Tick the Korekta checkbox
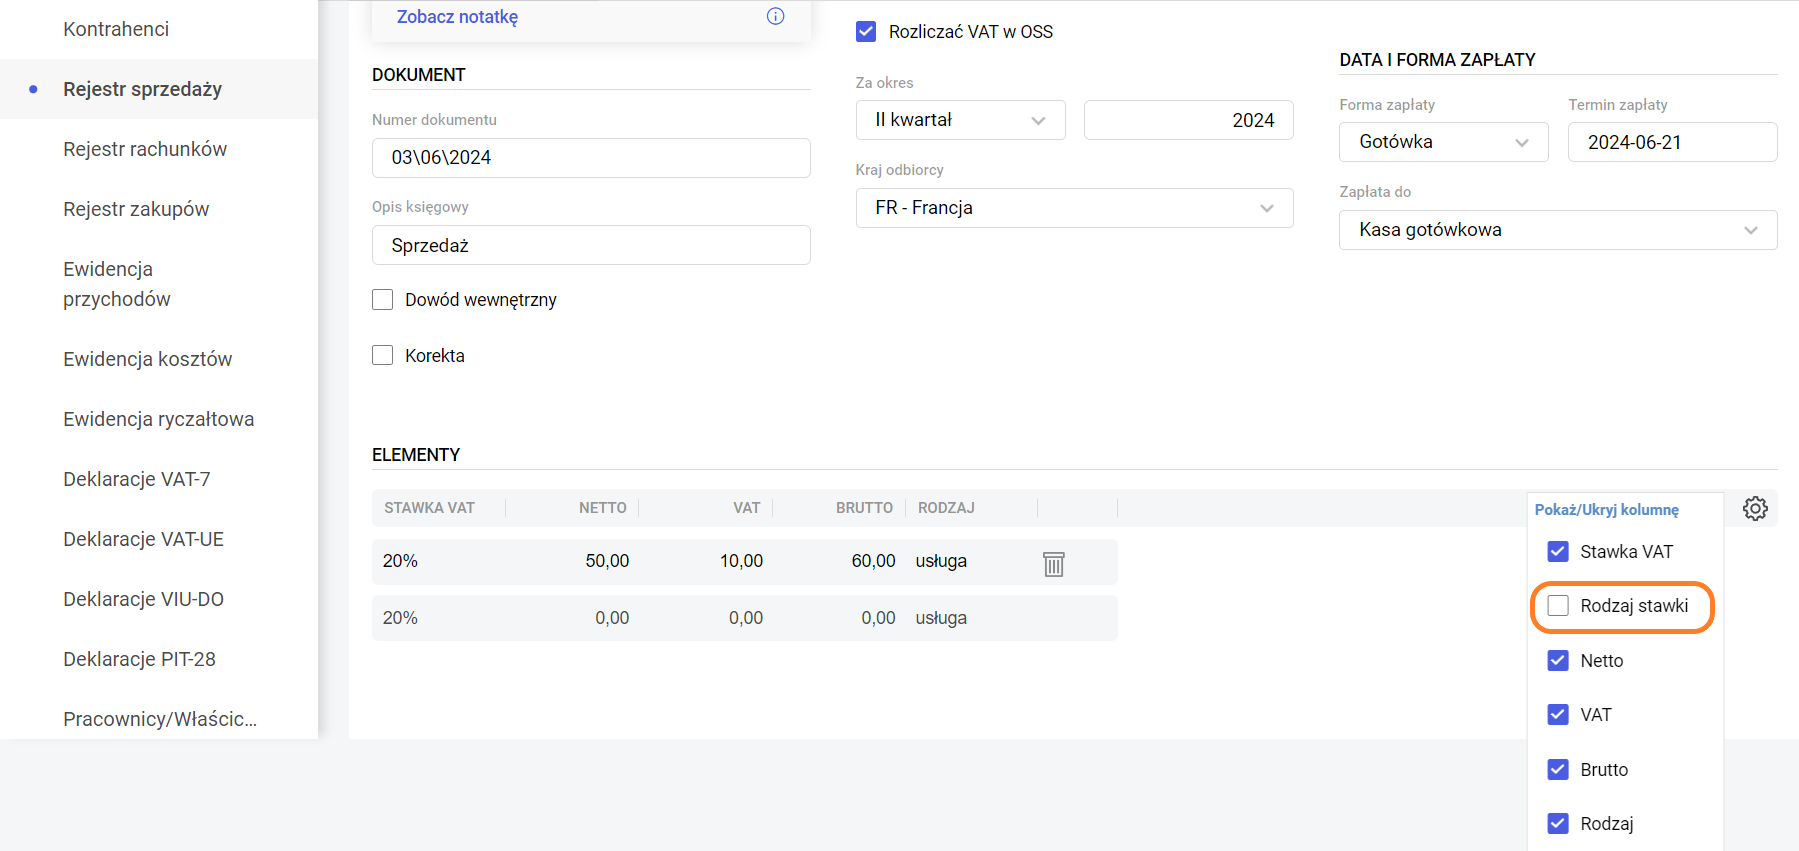Viewport: 1799px width, 851px height. [x=383, y=356]
